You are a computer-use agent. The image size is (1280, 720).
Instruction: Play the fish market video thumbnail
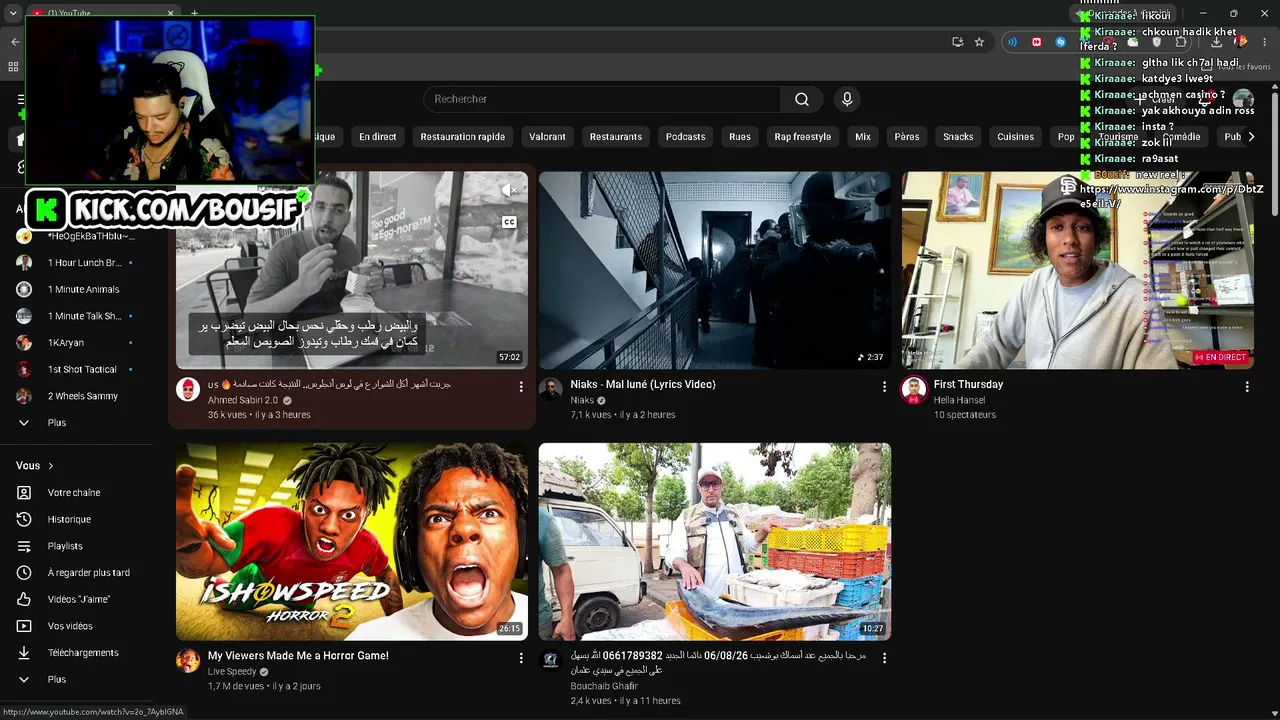pos(715,541)
